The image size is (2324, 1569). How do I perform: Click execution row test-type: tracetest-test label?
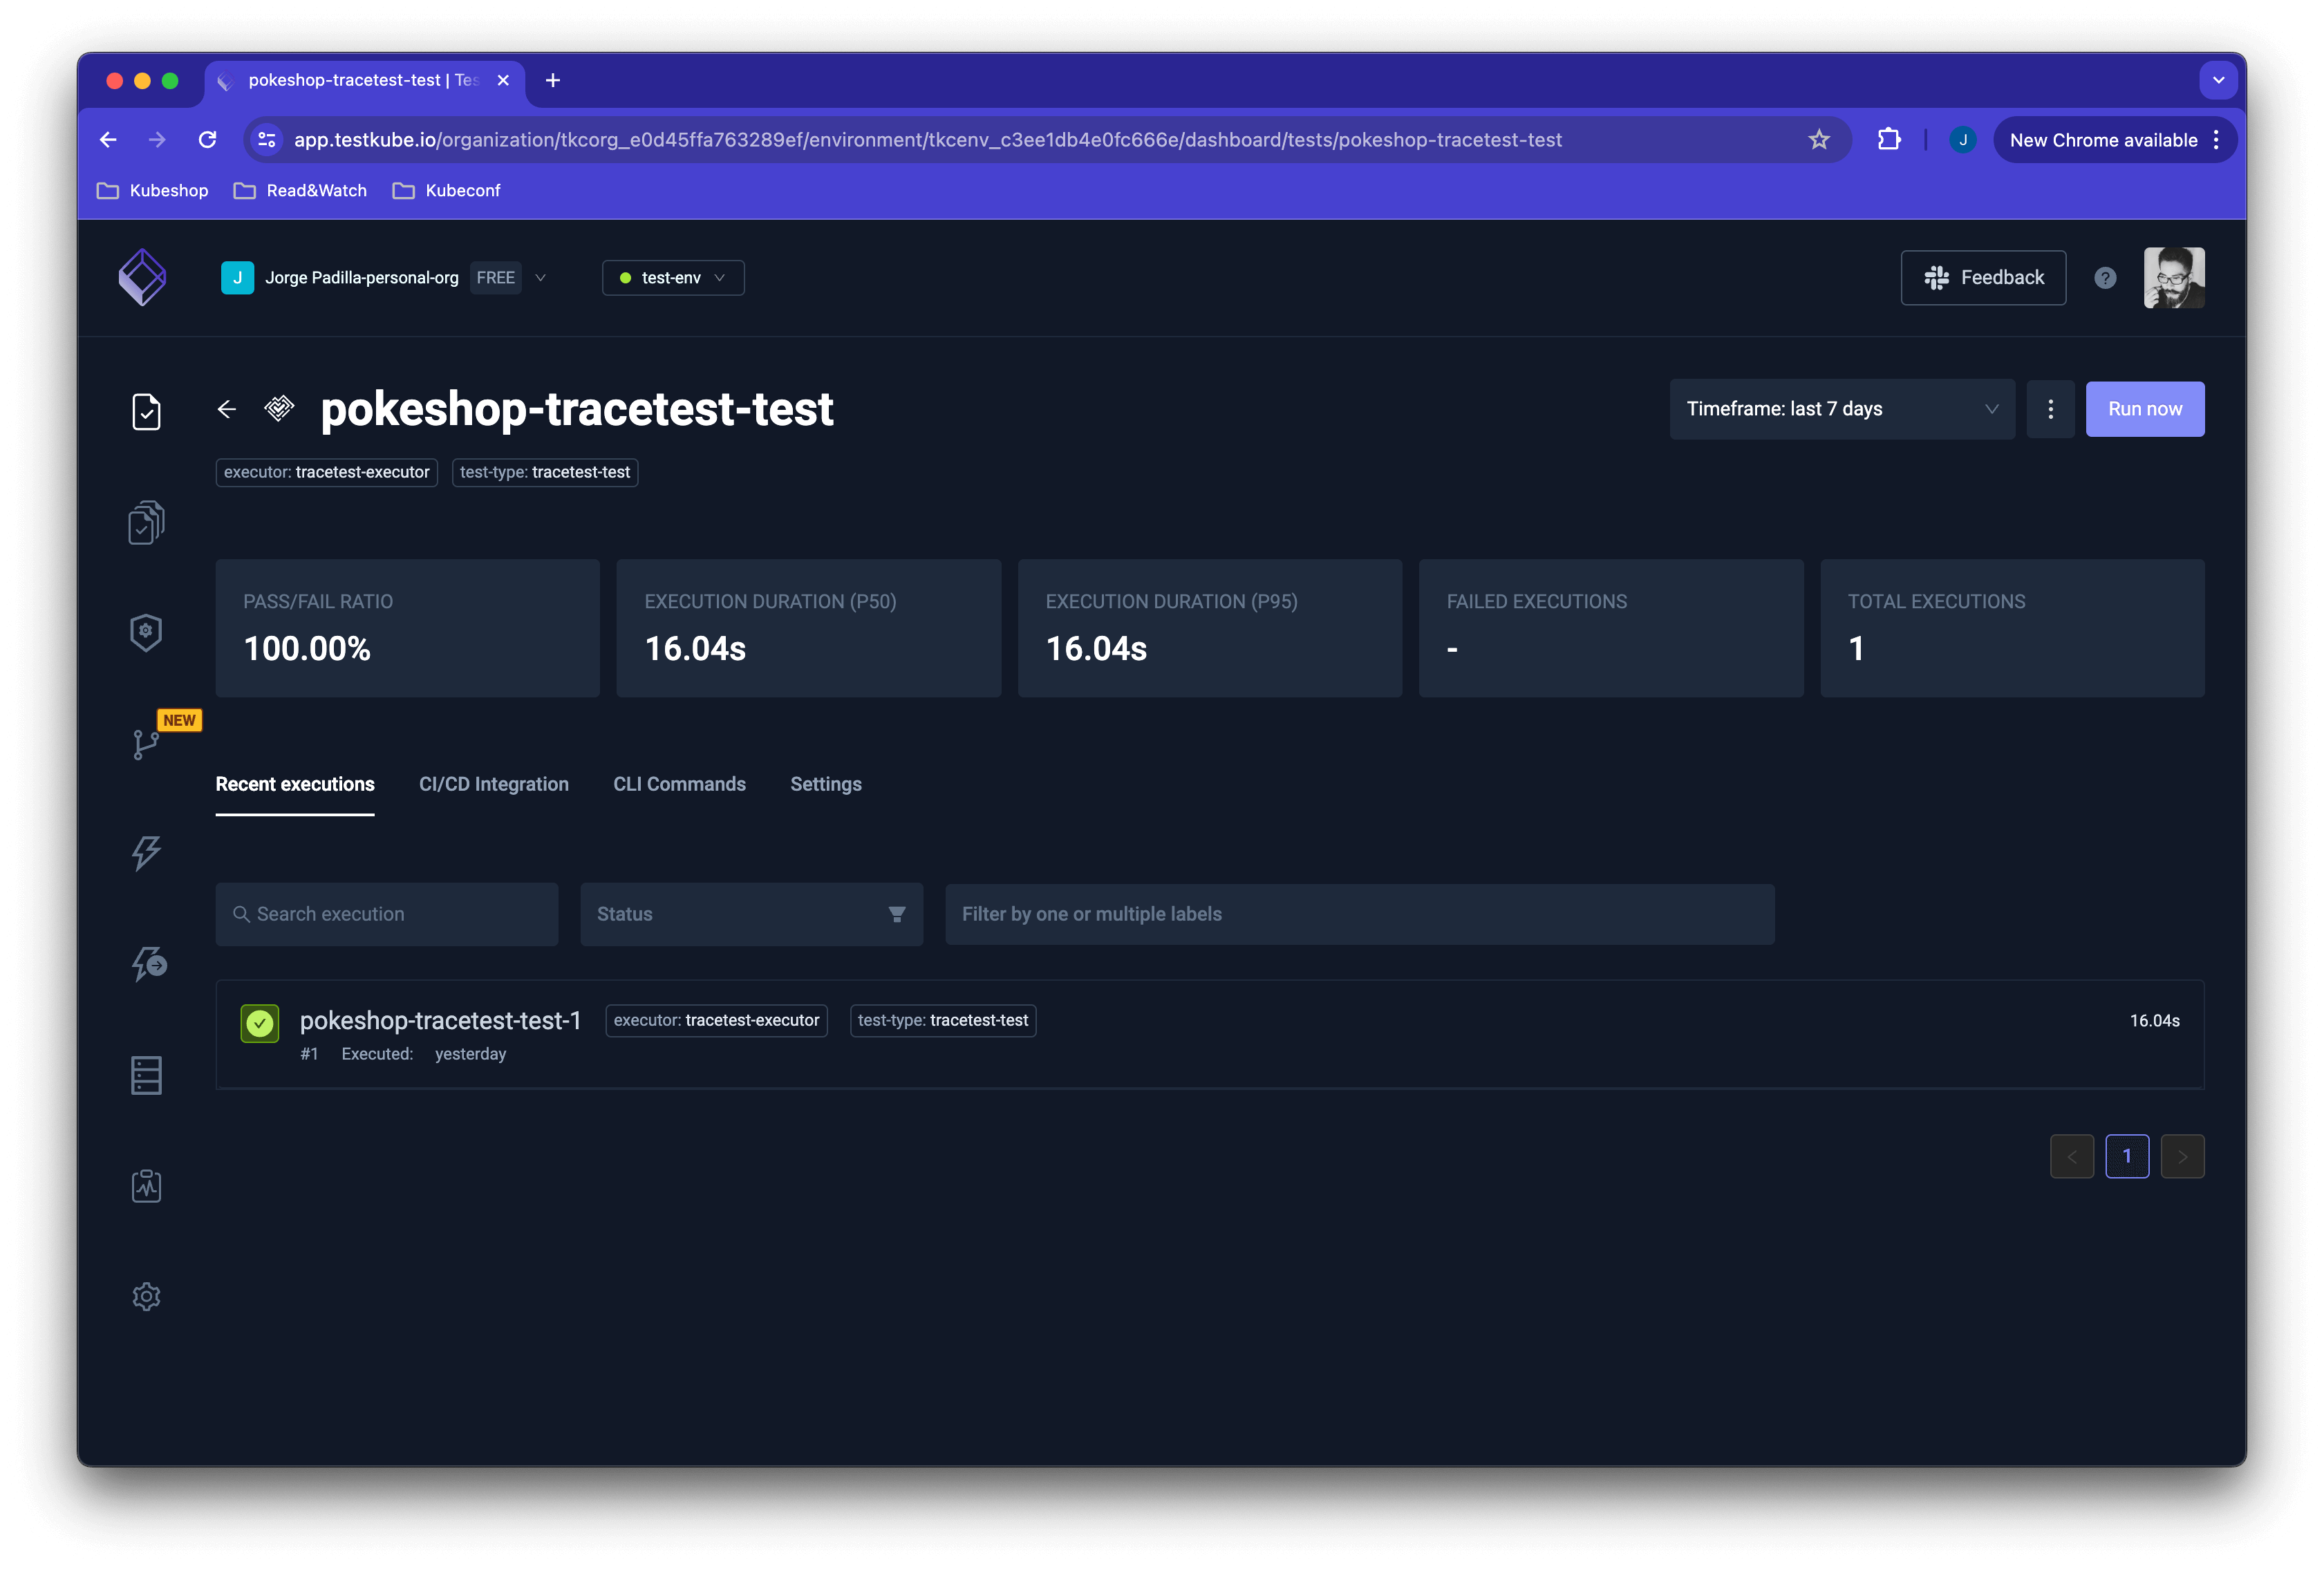coord(943,1020)
